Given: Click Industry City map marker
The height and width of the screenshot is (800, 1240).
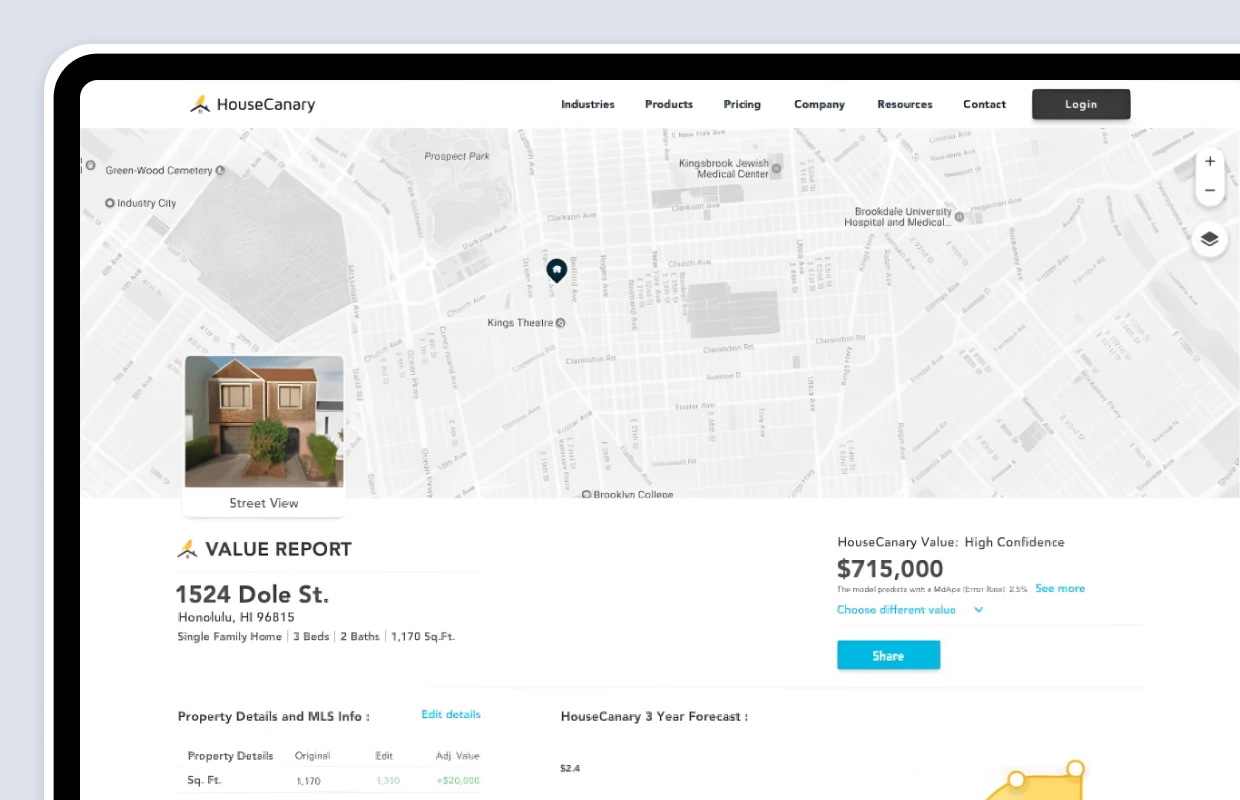Looking at the screenshot, I should [110, 203].
